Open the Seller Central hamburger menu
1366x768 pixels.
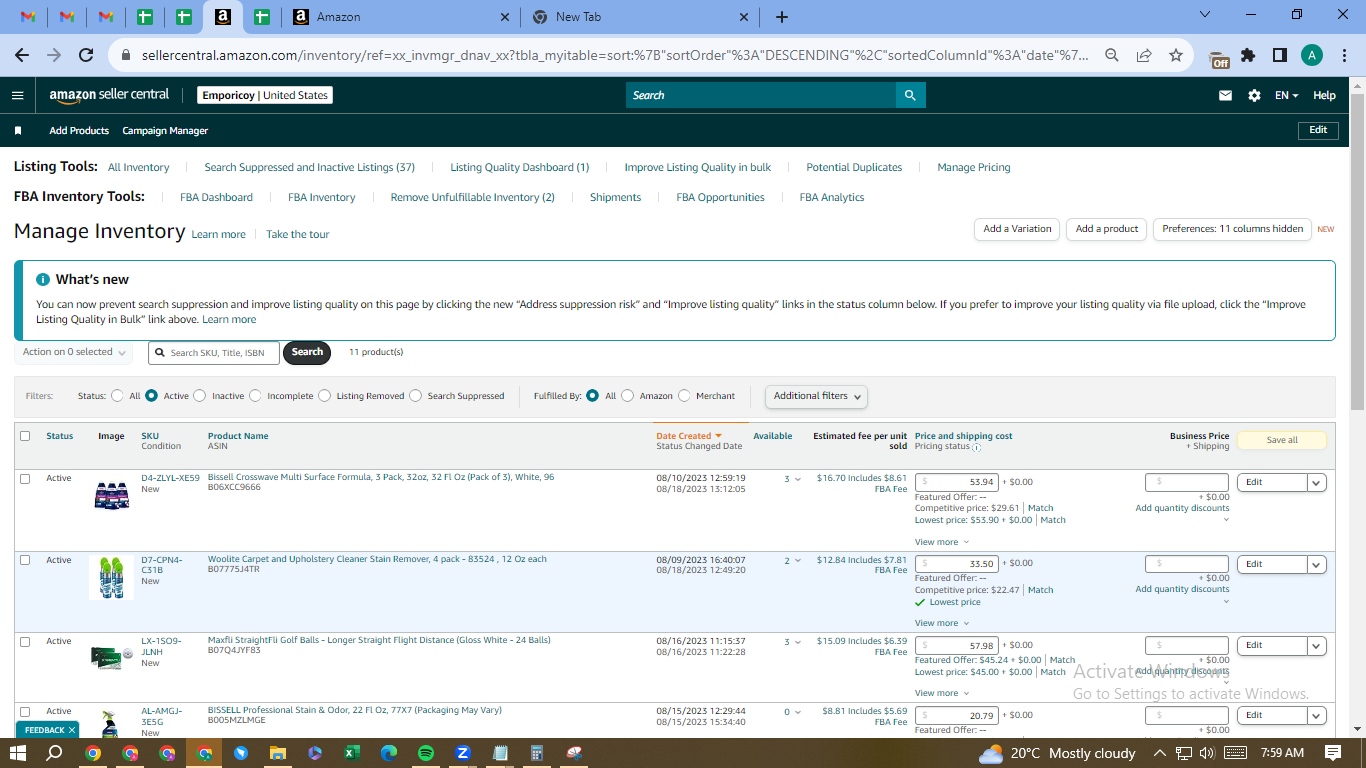[x=17, y=95]
